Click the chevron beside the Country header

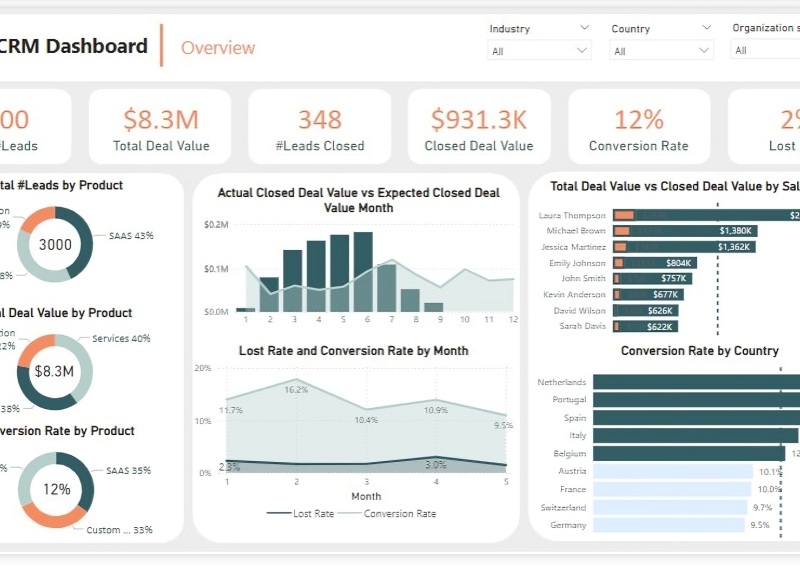click(706, 29)
